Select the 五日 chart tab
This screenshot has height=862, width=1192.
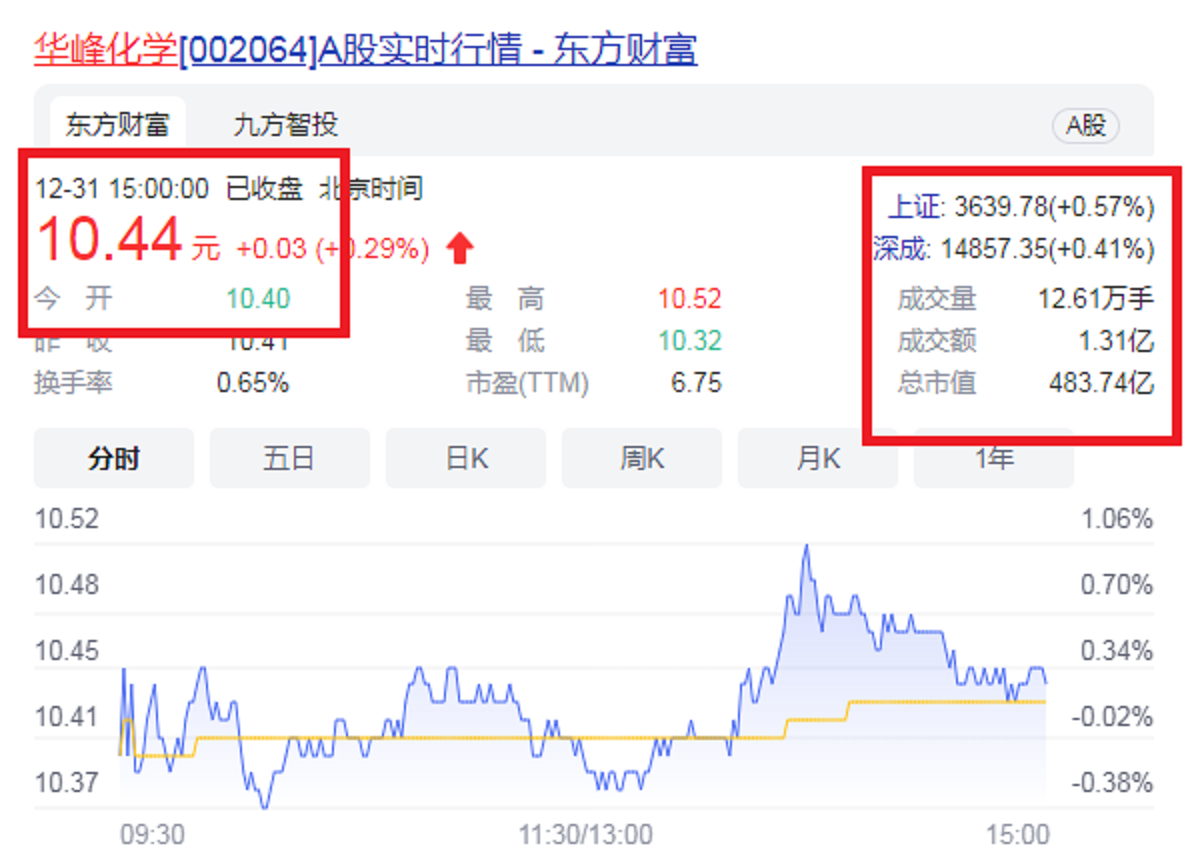pyautogui.click(x=290, y=458)
